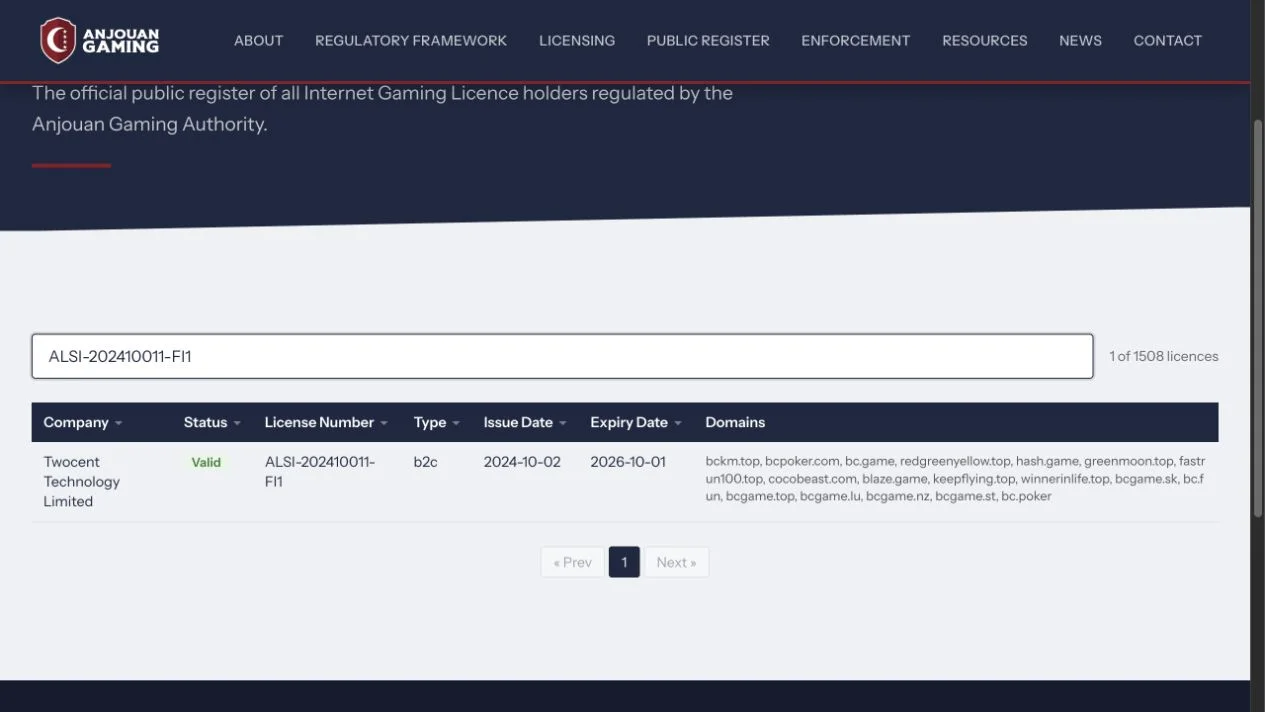The image size is (1265, 712).
Task: Click the license number ALSI-202410011-FI1 cell
Action: (x=320, y=471)
